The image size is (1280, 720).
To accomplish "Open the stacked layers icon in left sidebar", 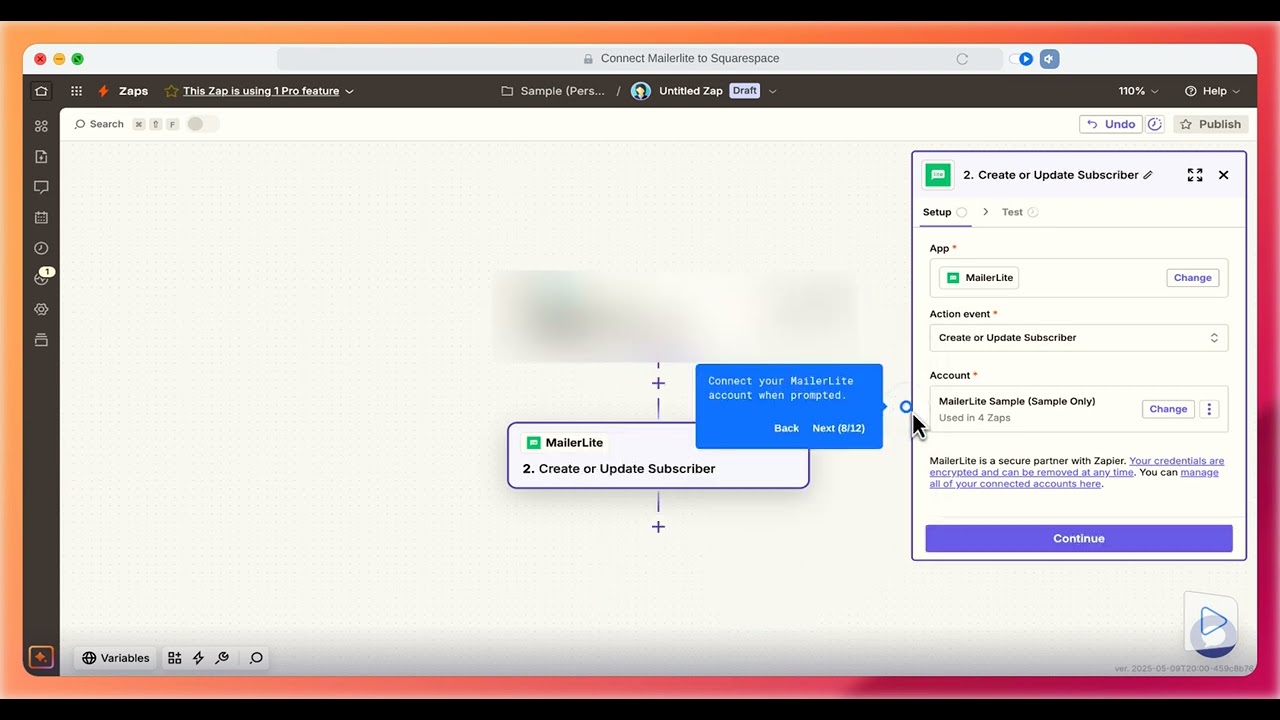I will 41,340.
